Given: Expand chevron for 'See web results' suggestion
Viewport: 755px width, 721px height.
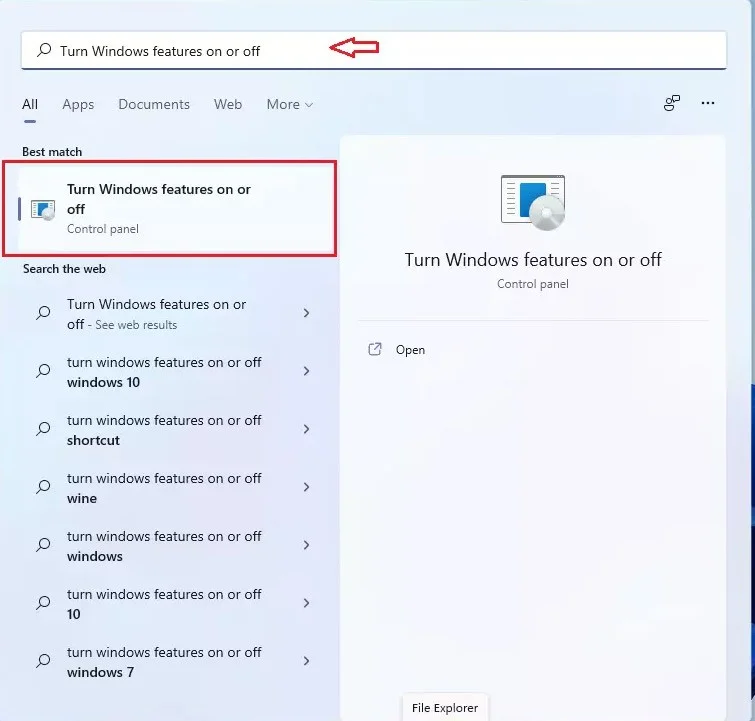Looking at the screenshot, I should coord(306,313).
